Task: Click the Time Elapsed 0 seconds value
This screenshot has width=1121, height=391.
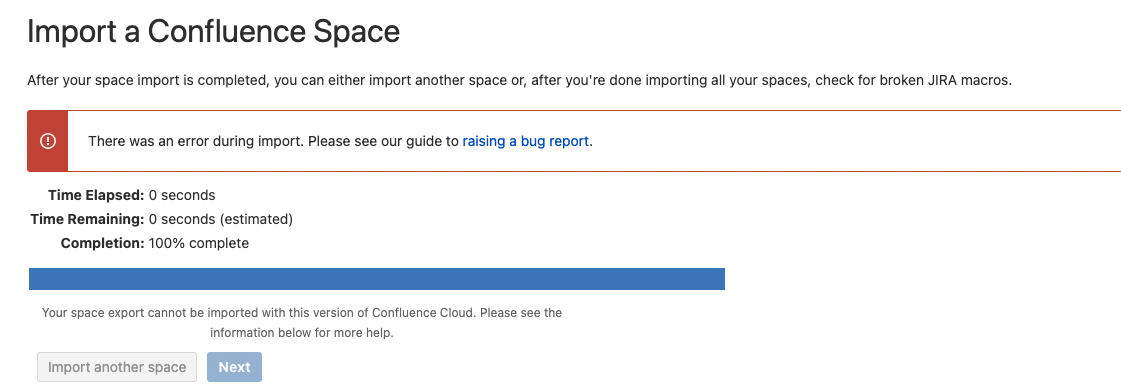Action: pyautogui.click(x=182, y=194)
